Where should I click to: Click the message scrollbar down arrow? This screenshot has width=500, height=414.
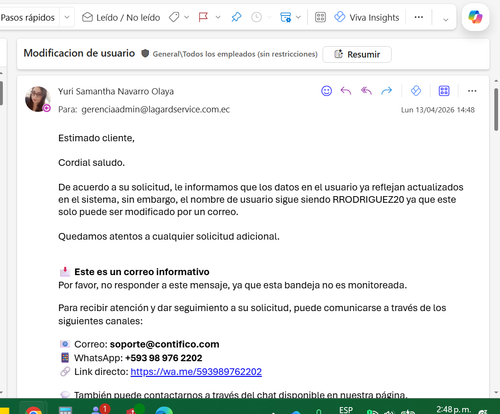pos(496,393)
